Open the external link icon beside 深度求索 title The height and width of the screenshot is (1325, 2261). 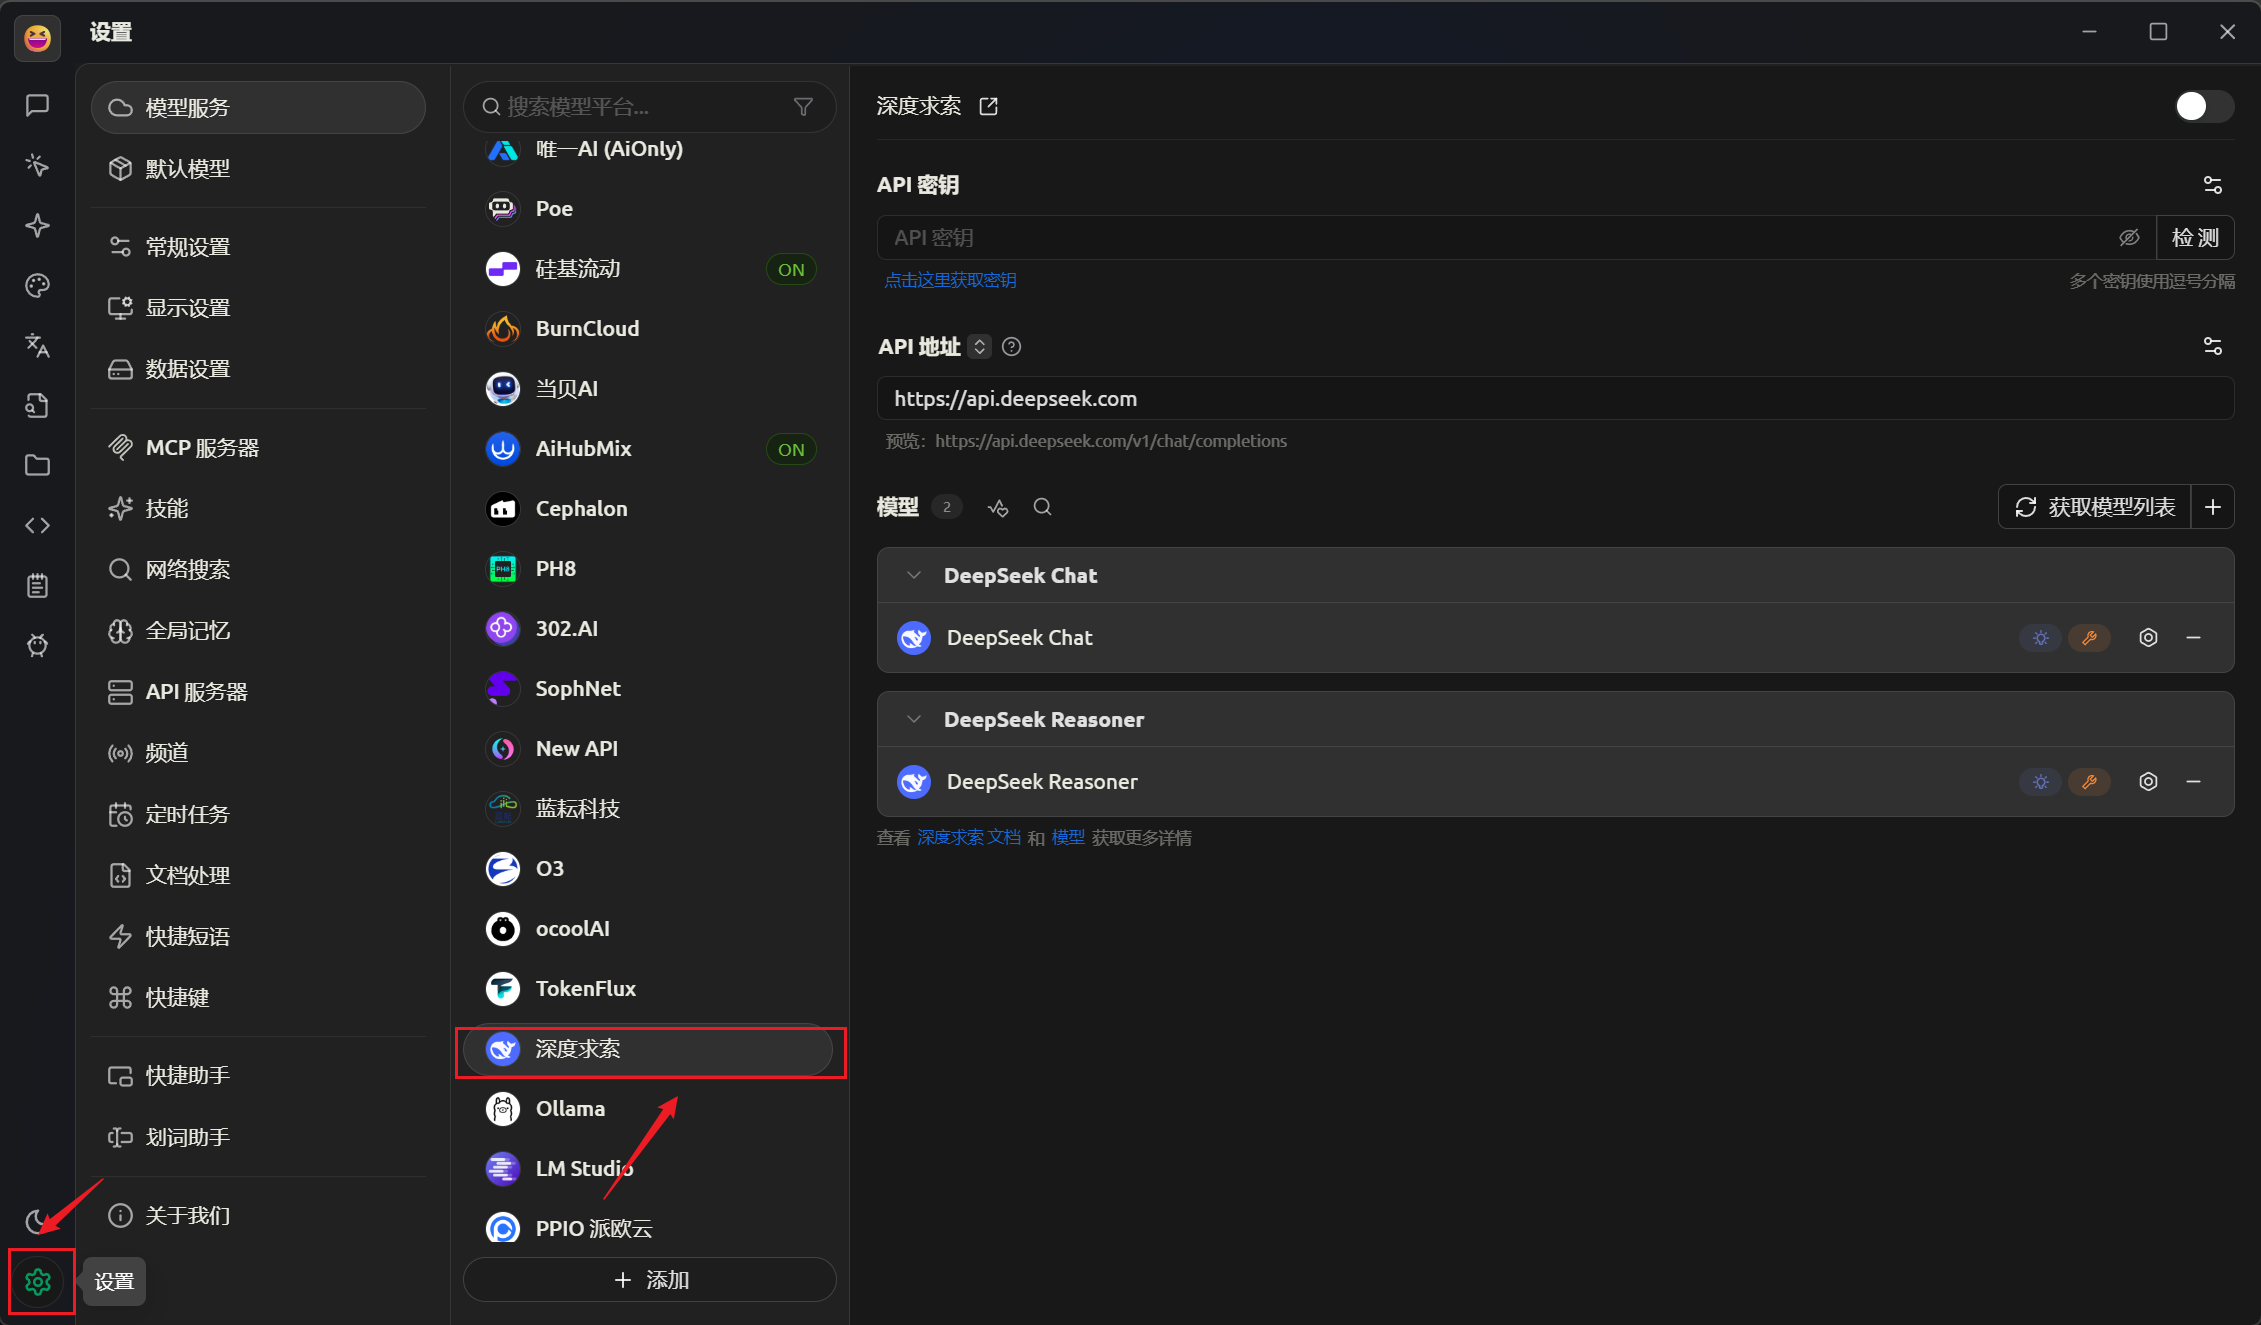[x=988, y=106]
